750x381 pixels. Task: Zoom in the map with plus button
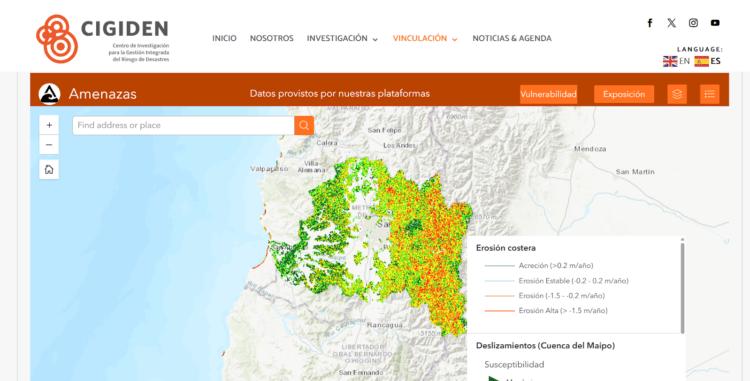pos(49,125)
